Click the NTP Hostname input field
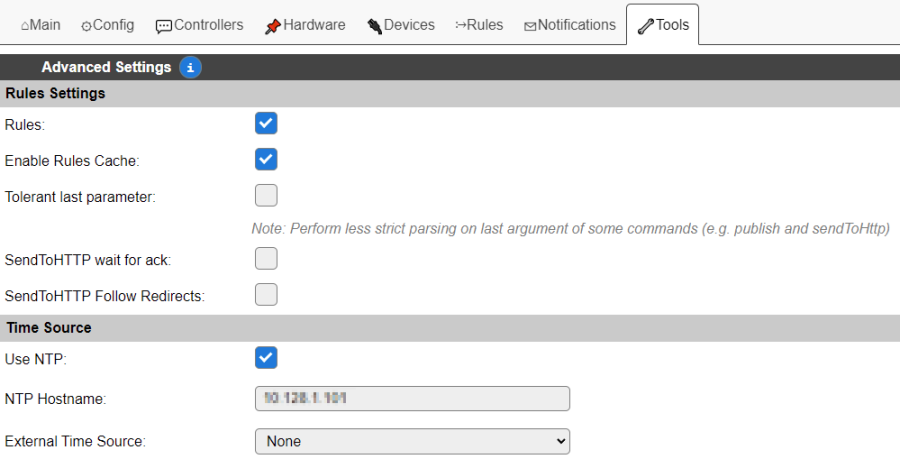This screenshot has width=900, height=459. pyautogui.click(x=412, y=398)
